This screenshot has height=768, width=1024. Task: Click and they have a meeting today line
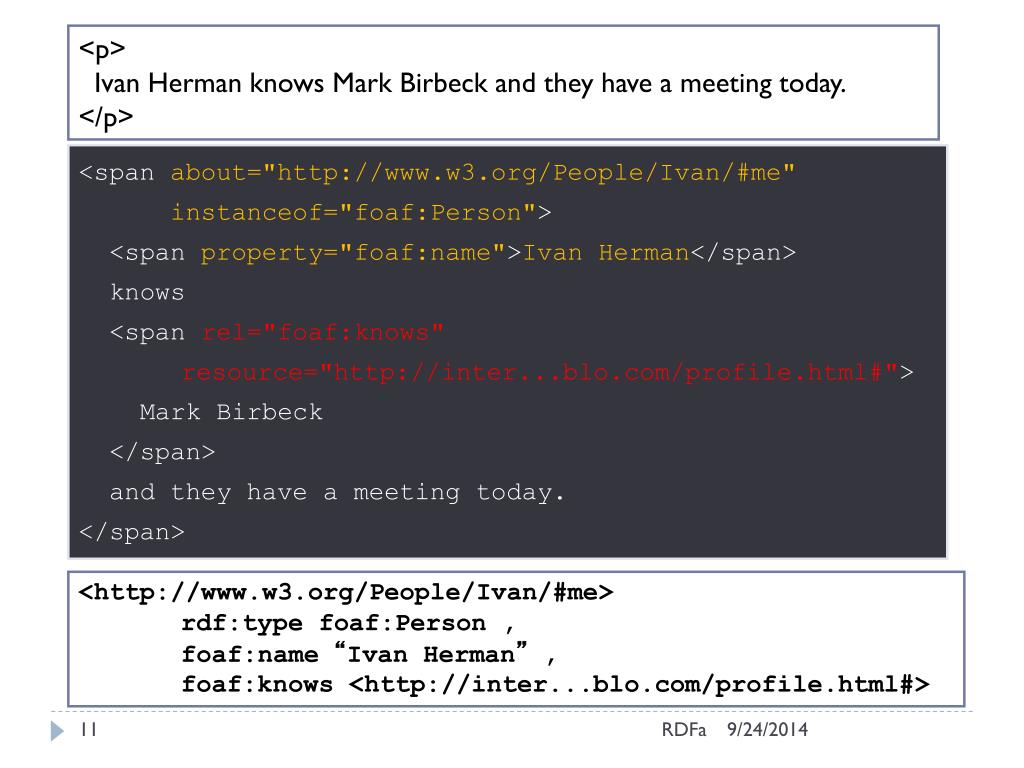337,492
